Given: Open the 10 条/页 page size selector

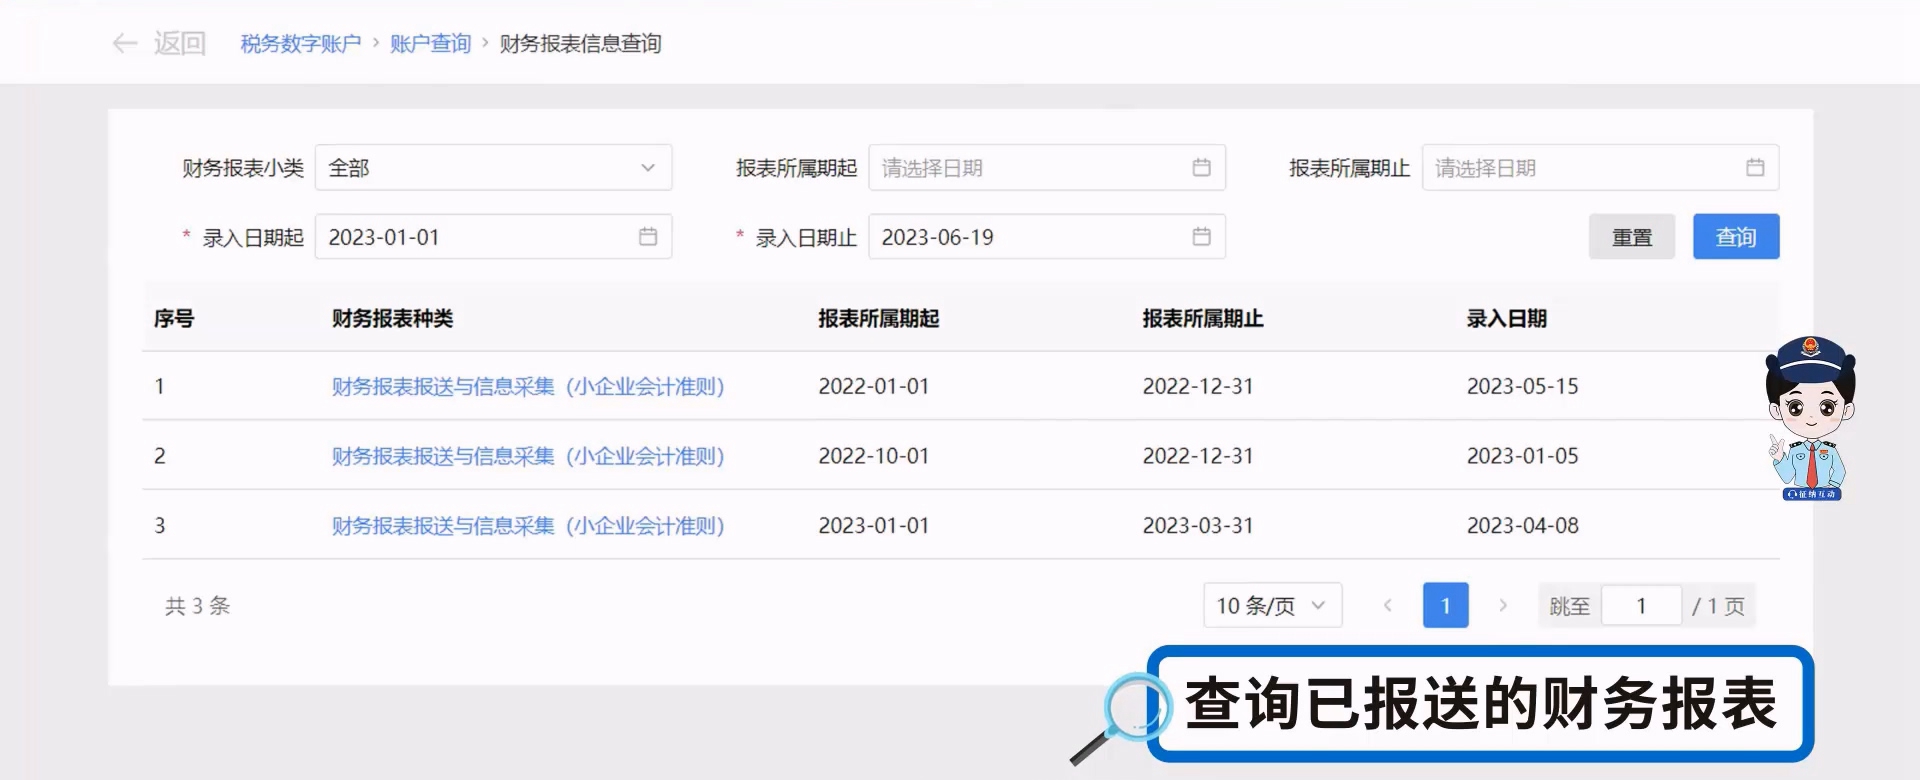Looking at the screenshot, I should coord(1271,605).
